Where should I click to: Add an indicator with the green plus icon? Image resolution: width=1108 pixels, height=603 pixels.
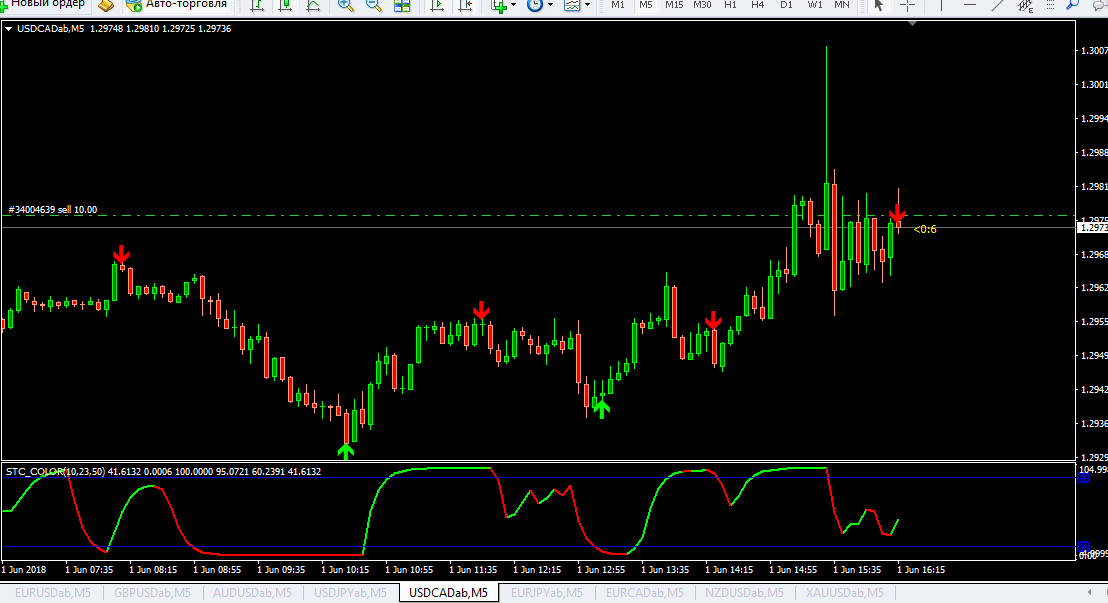(x=499, y=6)
